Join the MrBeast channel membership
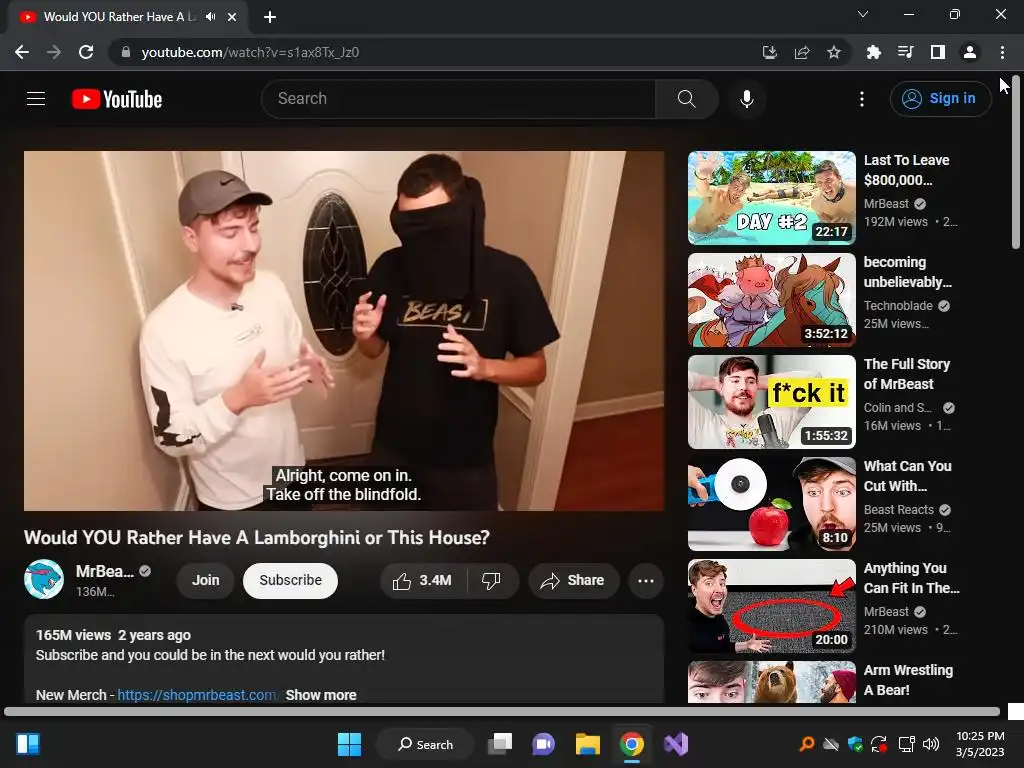Viewport: 1024px width, 768px height. [x=206, y=581]
